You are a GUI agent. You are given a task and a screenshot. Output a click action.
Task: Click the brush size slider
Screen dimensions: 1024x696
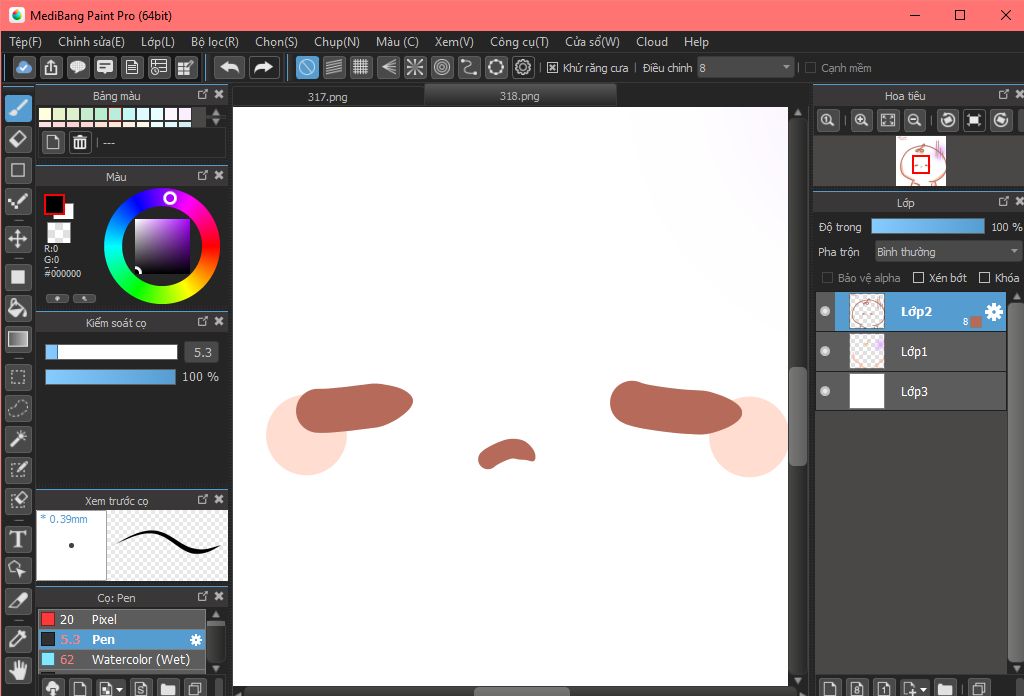[111, 352]
